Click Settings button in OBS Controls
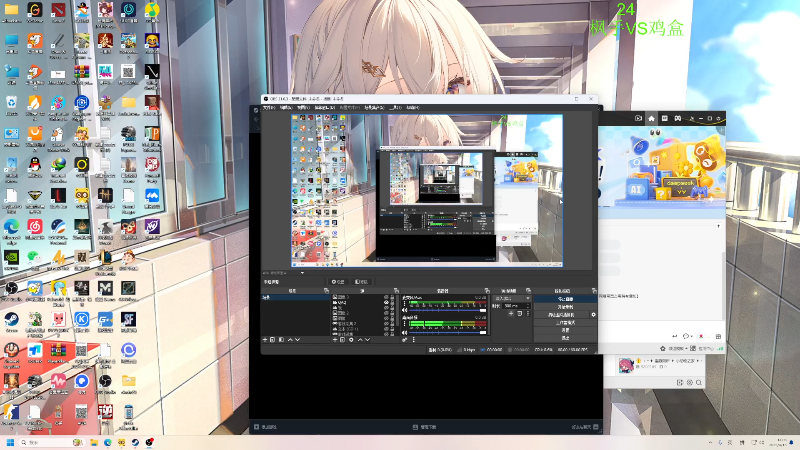 click(565, 330)
